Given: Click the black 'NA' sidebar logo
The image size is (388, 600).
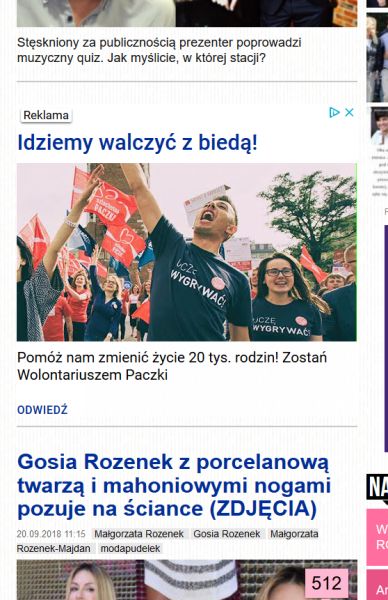Looking at the screenshot, I should 377,487.
